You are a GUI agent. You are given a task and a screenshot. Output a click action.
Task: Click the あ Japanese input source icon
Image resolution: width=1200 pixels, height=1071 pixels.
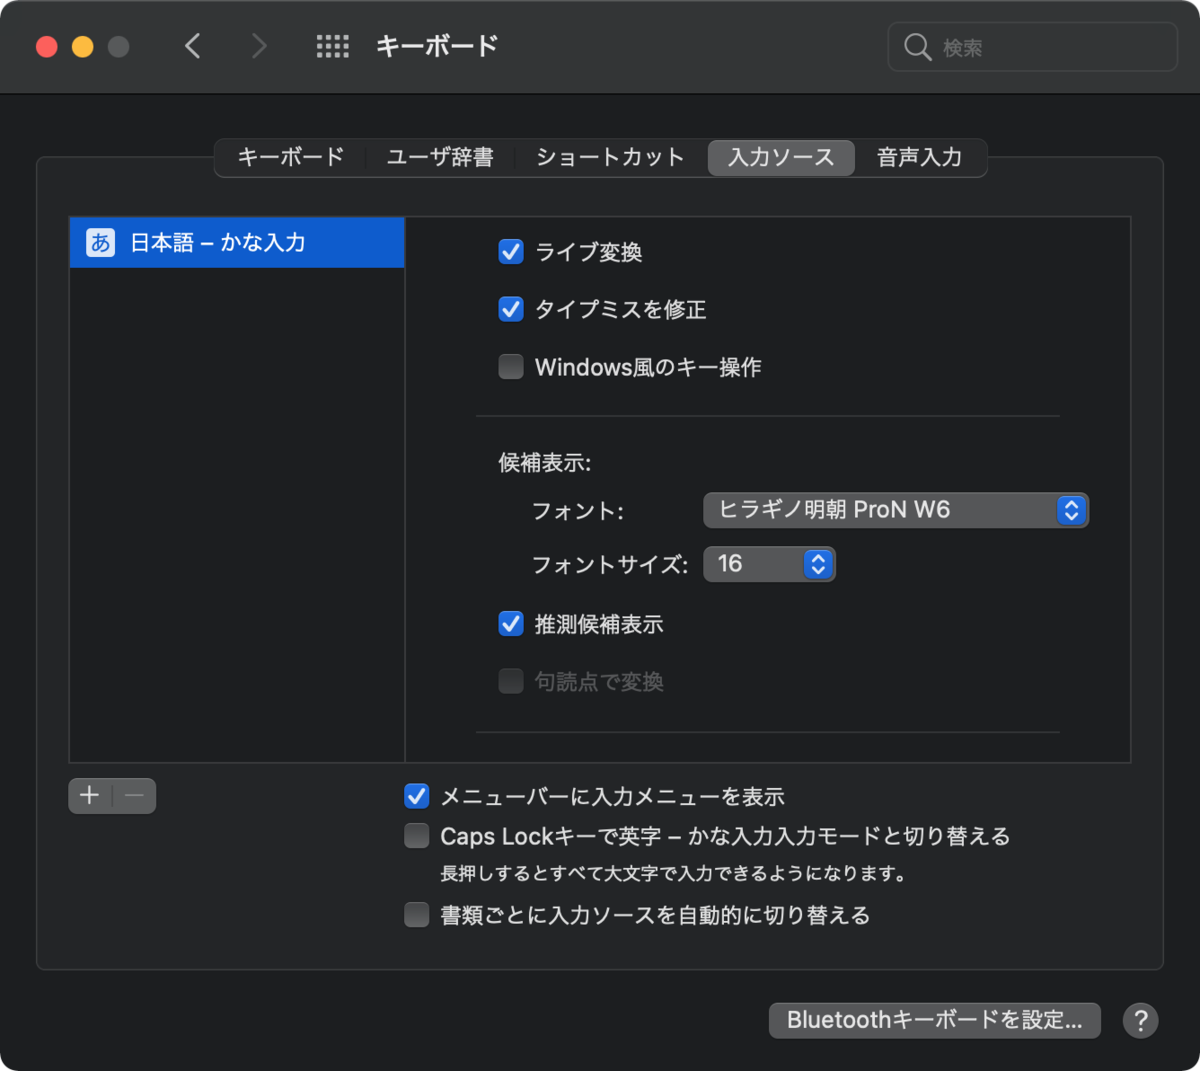(99, 242)
